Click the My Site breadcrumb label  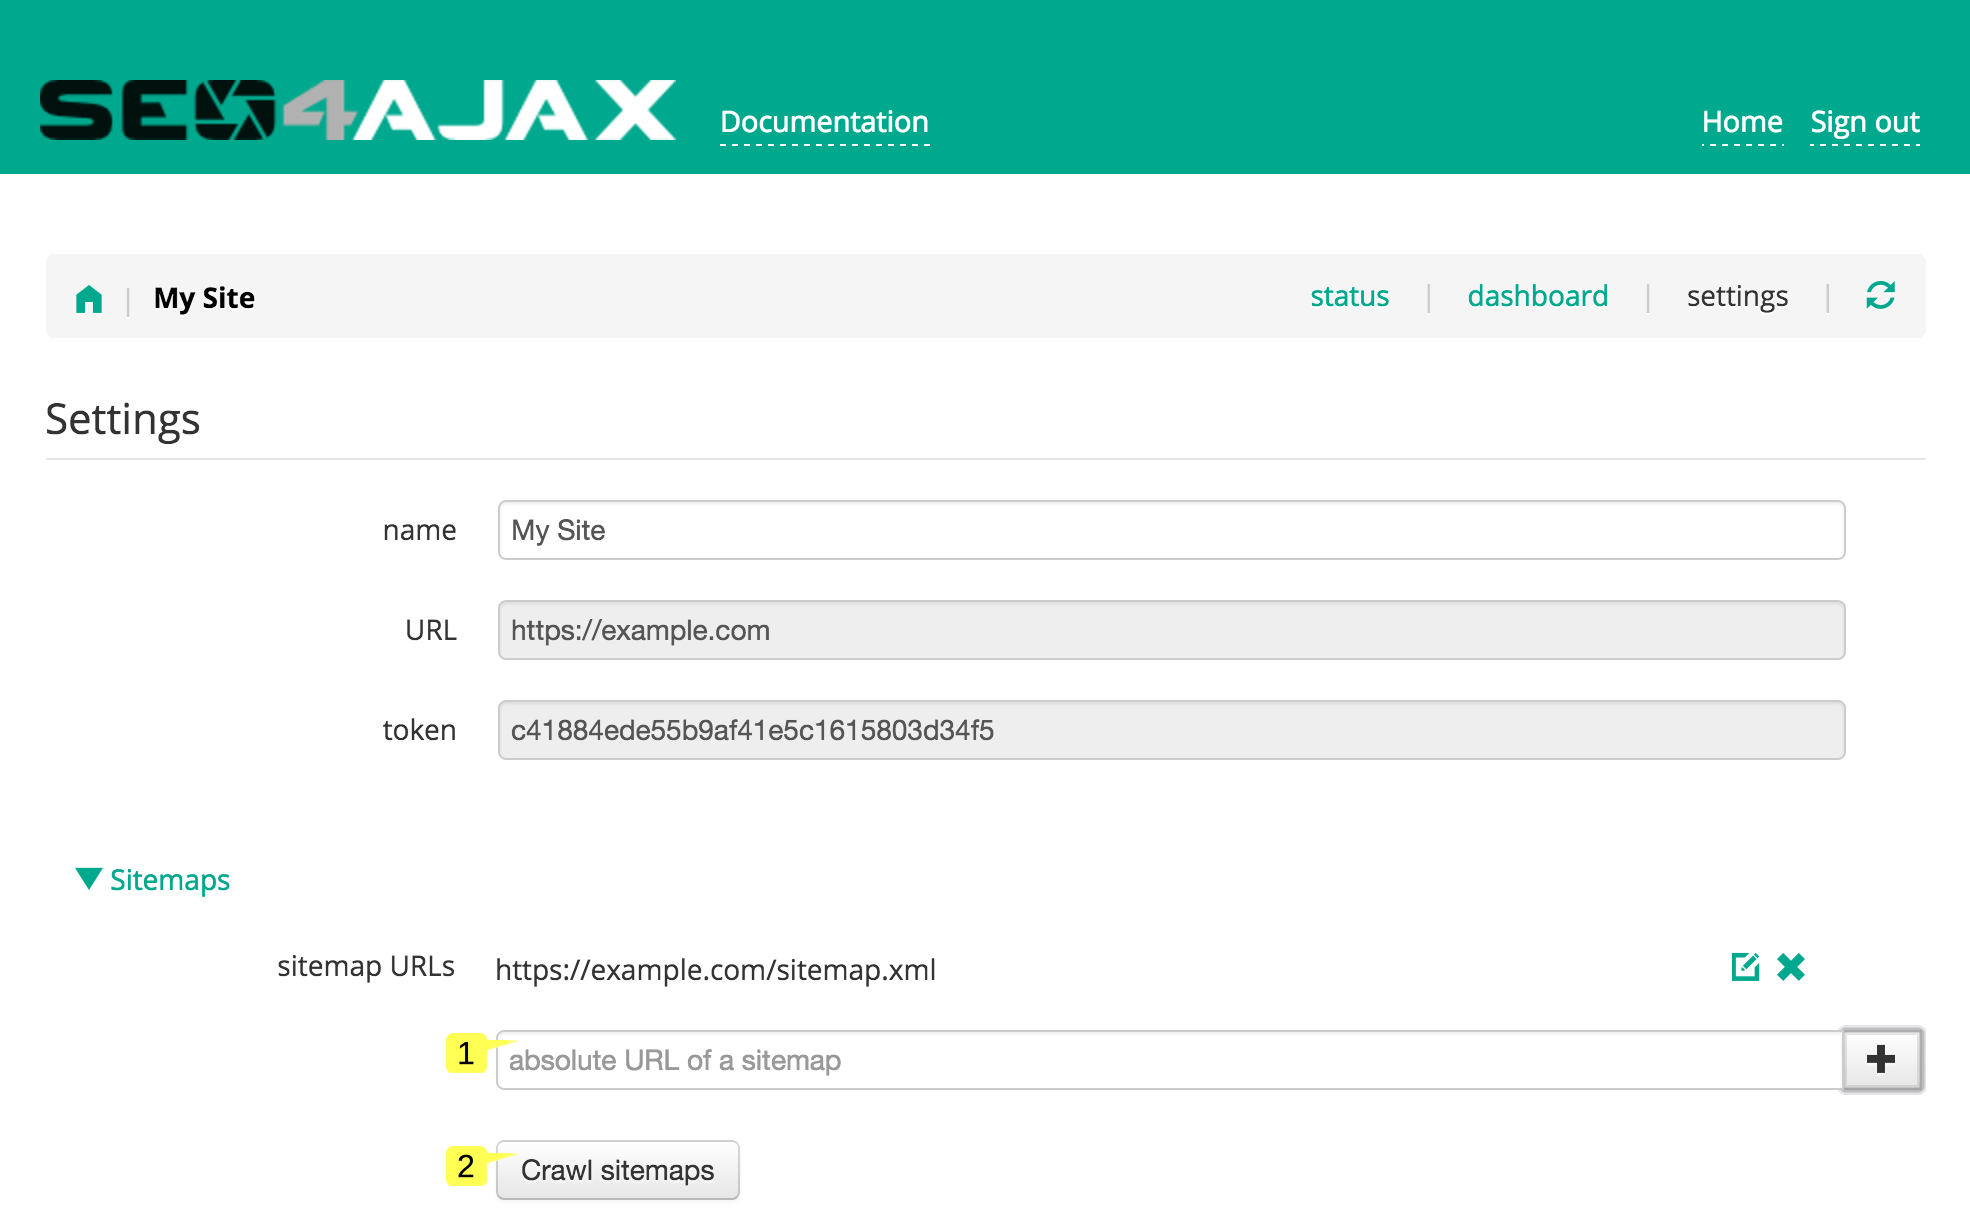203,297
